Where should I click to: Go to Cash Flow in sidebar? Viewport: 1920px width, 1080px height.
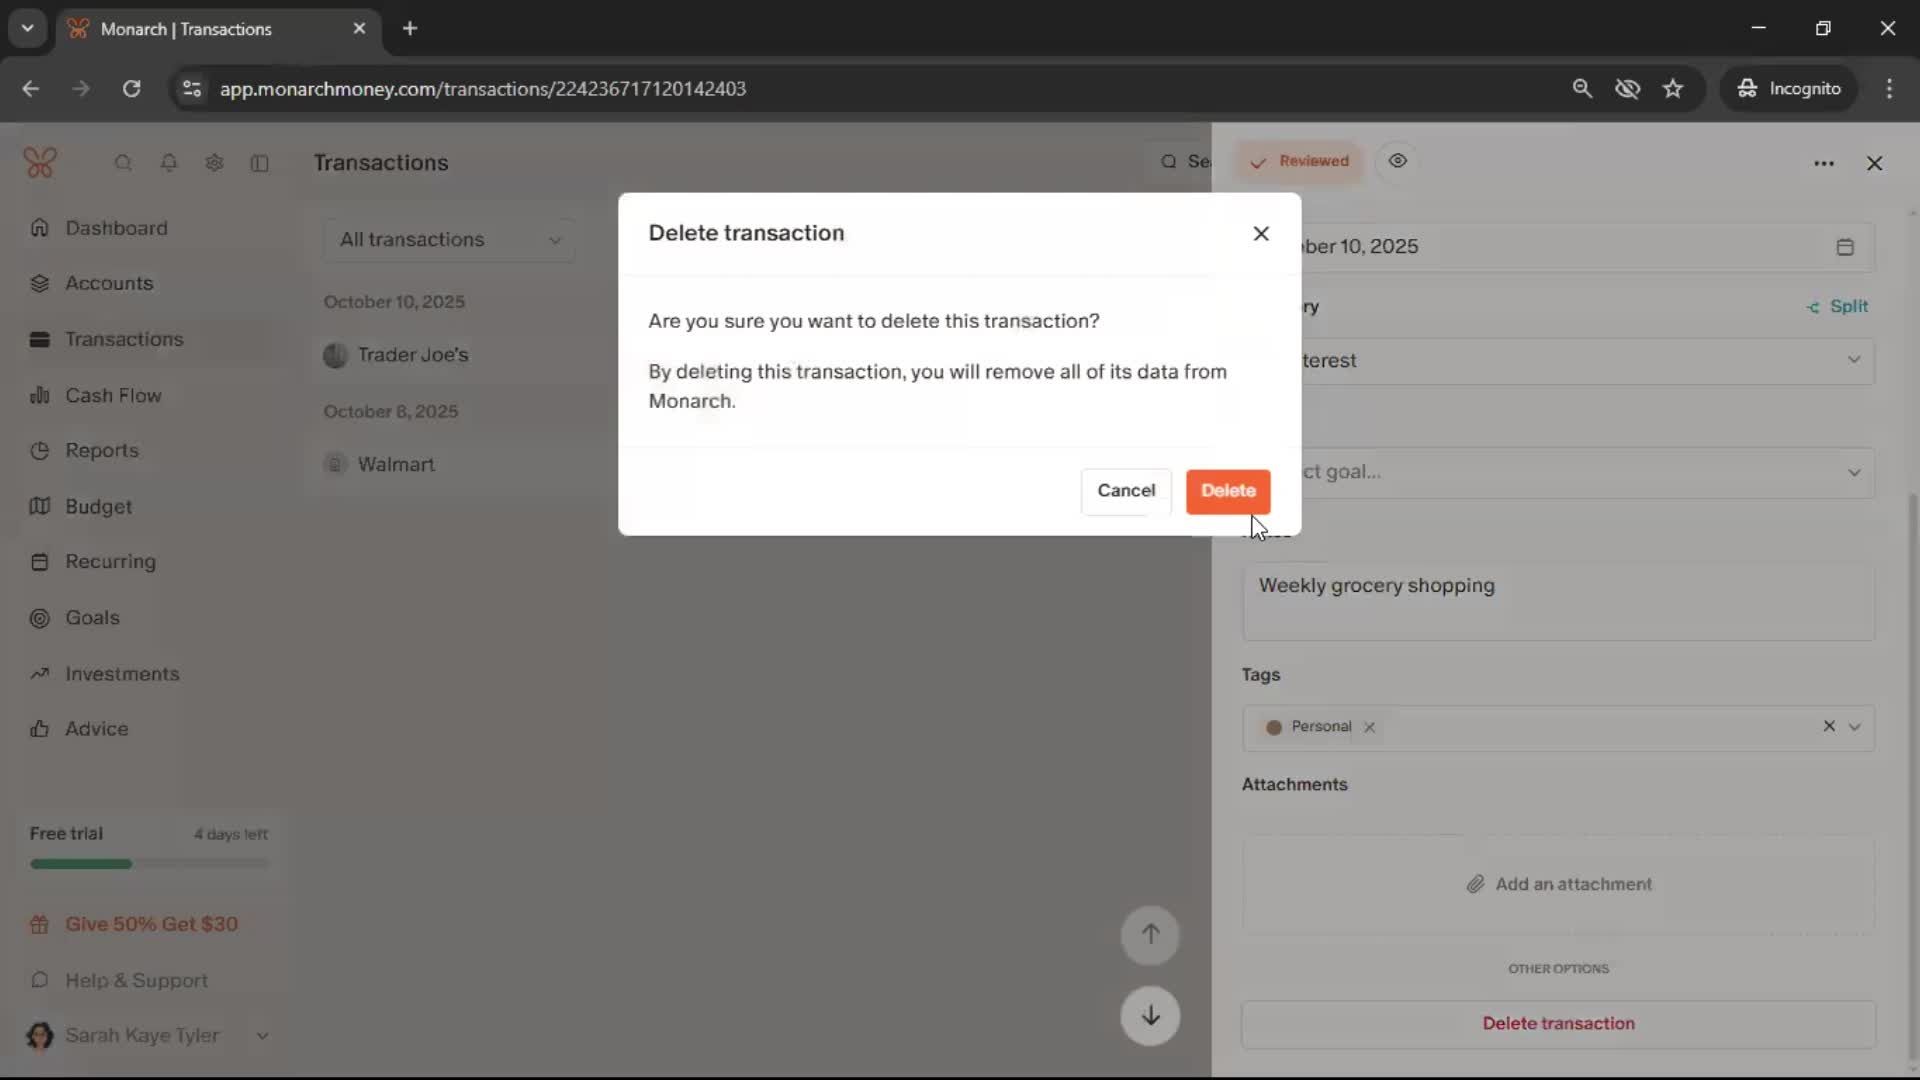113,395
